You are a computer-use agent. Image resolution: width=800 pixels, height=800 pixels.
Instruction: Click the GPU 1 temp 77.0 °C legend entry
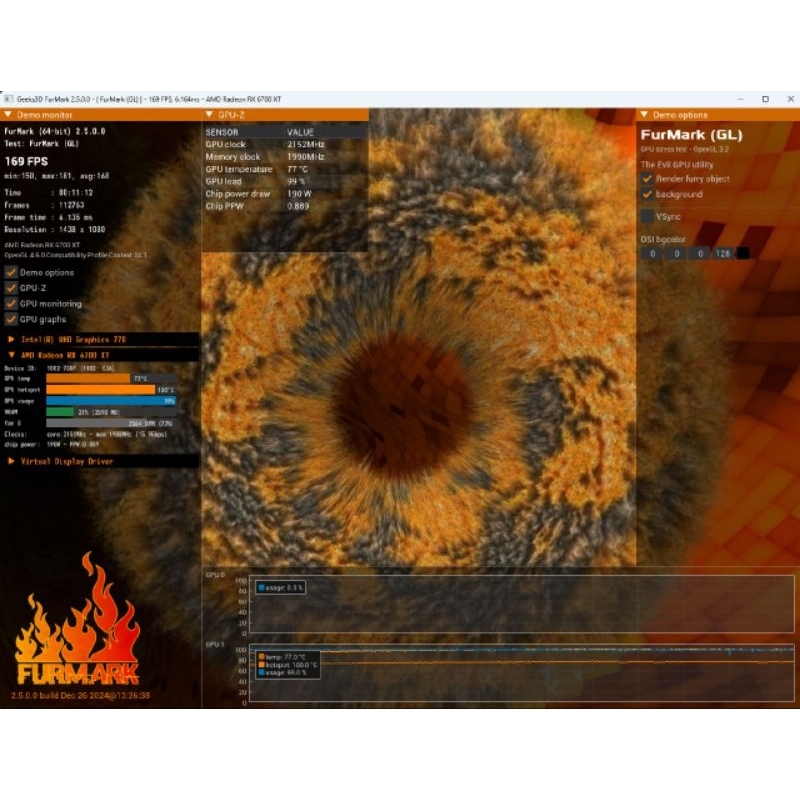(282, 657)
